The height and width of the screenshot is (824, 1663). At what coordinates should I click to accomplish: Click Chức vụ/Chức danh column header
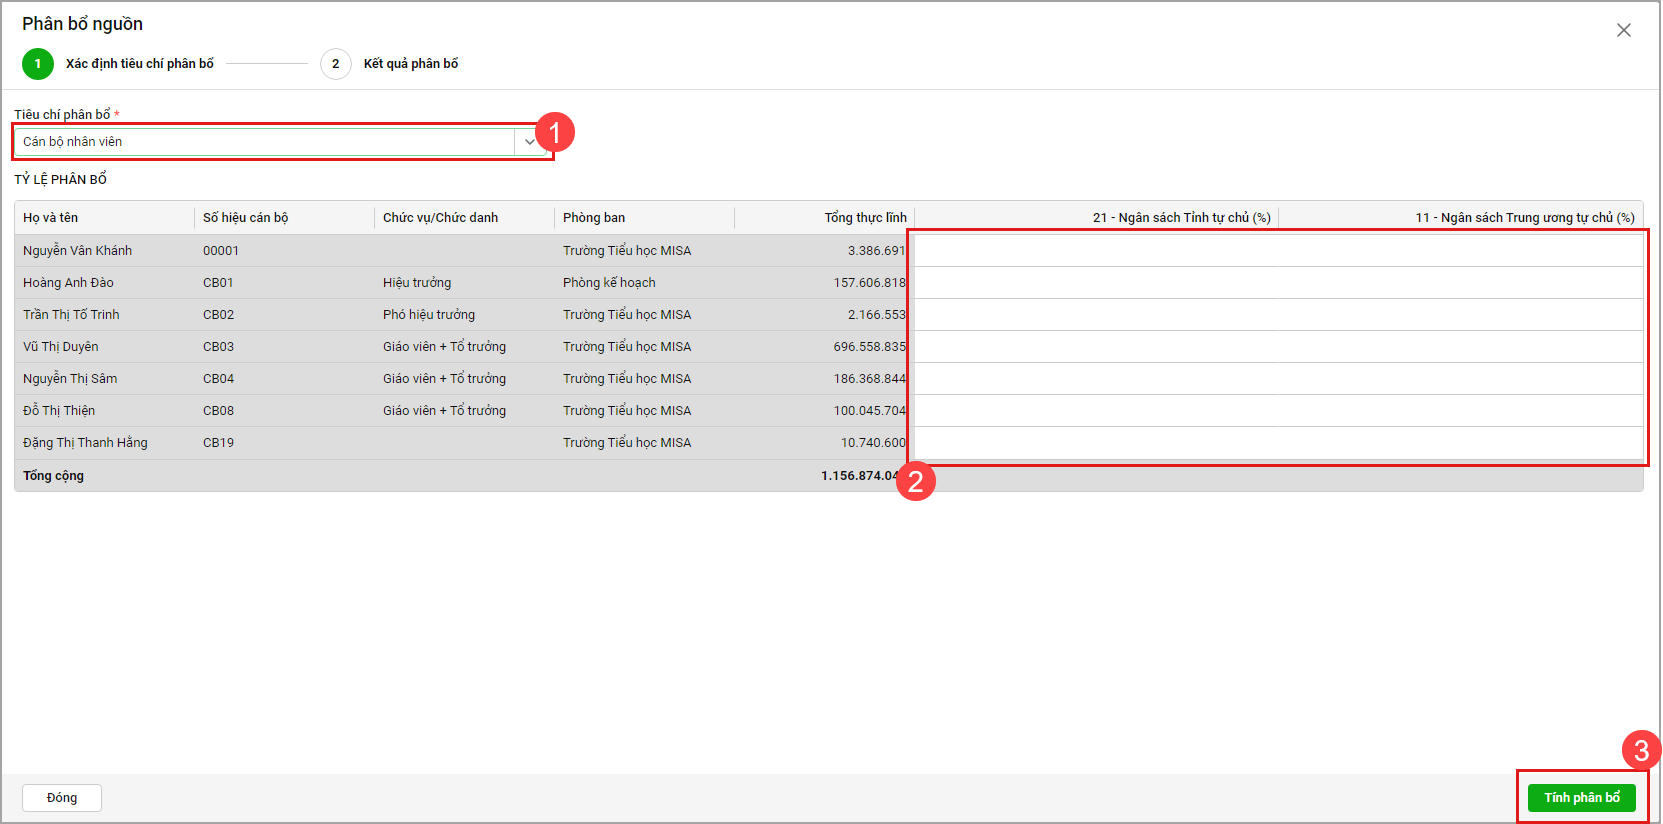[440, 218]
